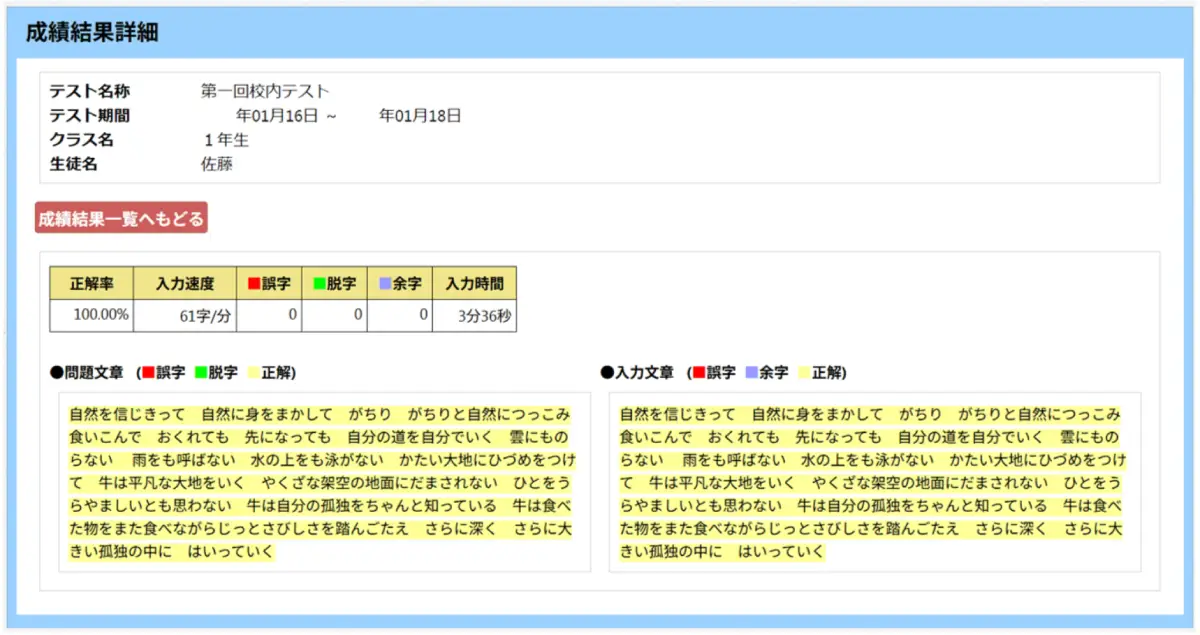The height and width of the screenshot is (635, 1200).
Task: Click the 入力時間 column header
Action: point(474,283)
